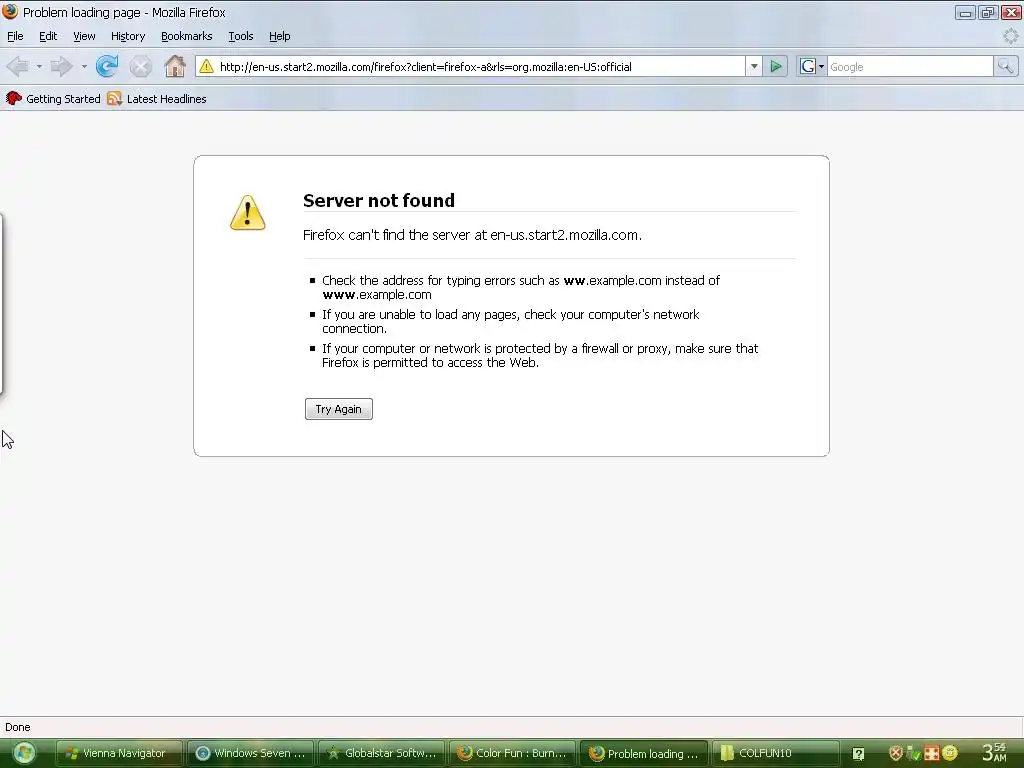Open the View menu
1024x768 pixels.
click(x=84, y=36)
